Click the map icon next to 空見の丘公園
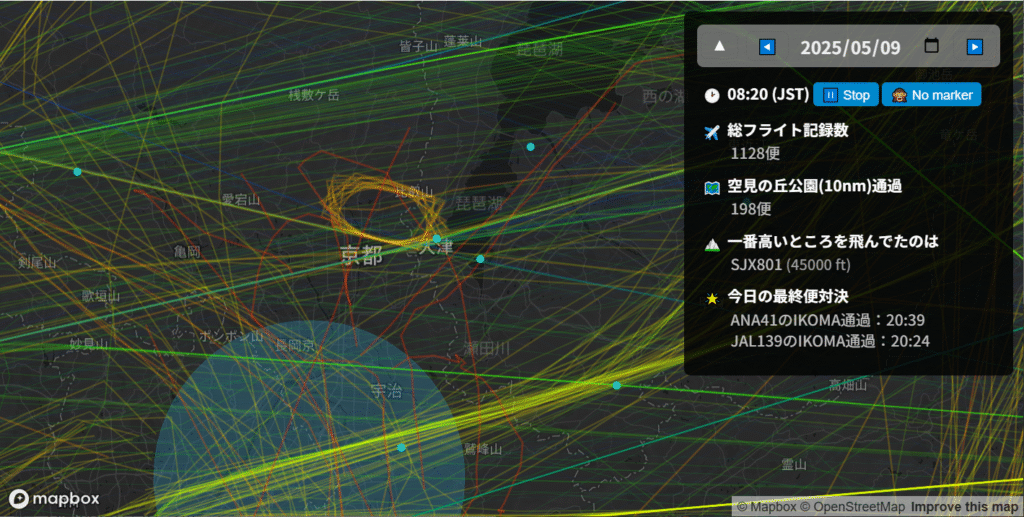1024x517 pixels. [x=712, y=188]
